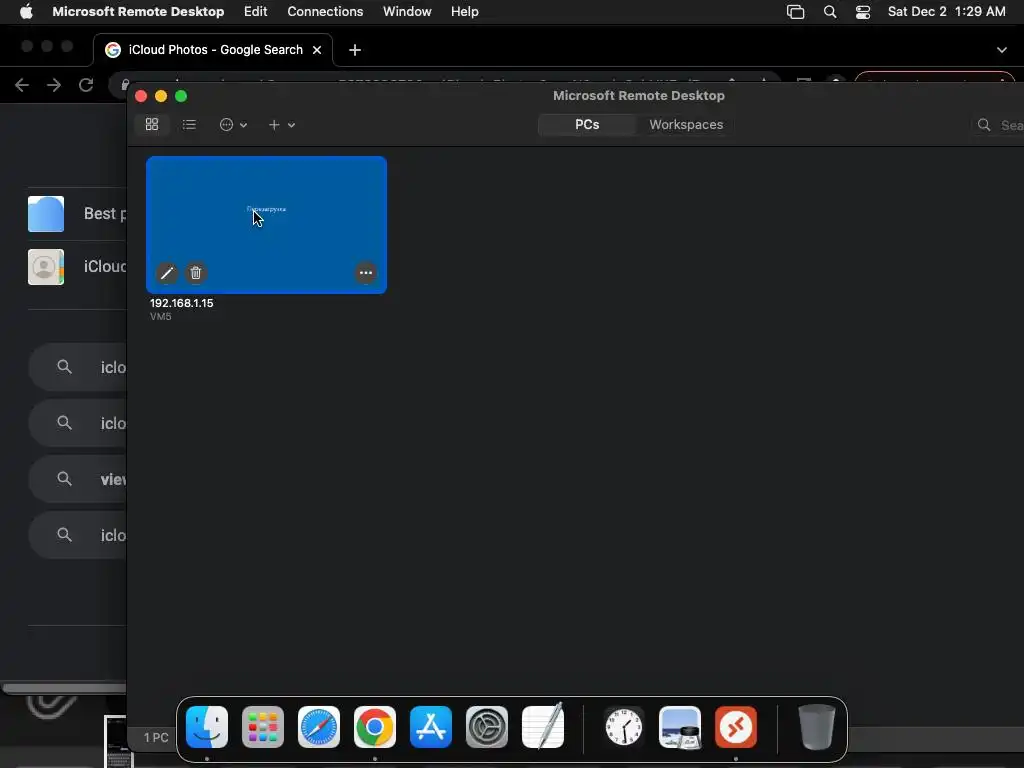Image resolution: width=1024 pixels, height=768 pixels.
Task: Open the Trash from the Dock
Action: (816, 727)
